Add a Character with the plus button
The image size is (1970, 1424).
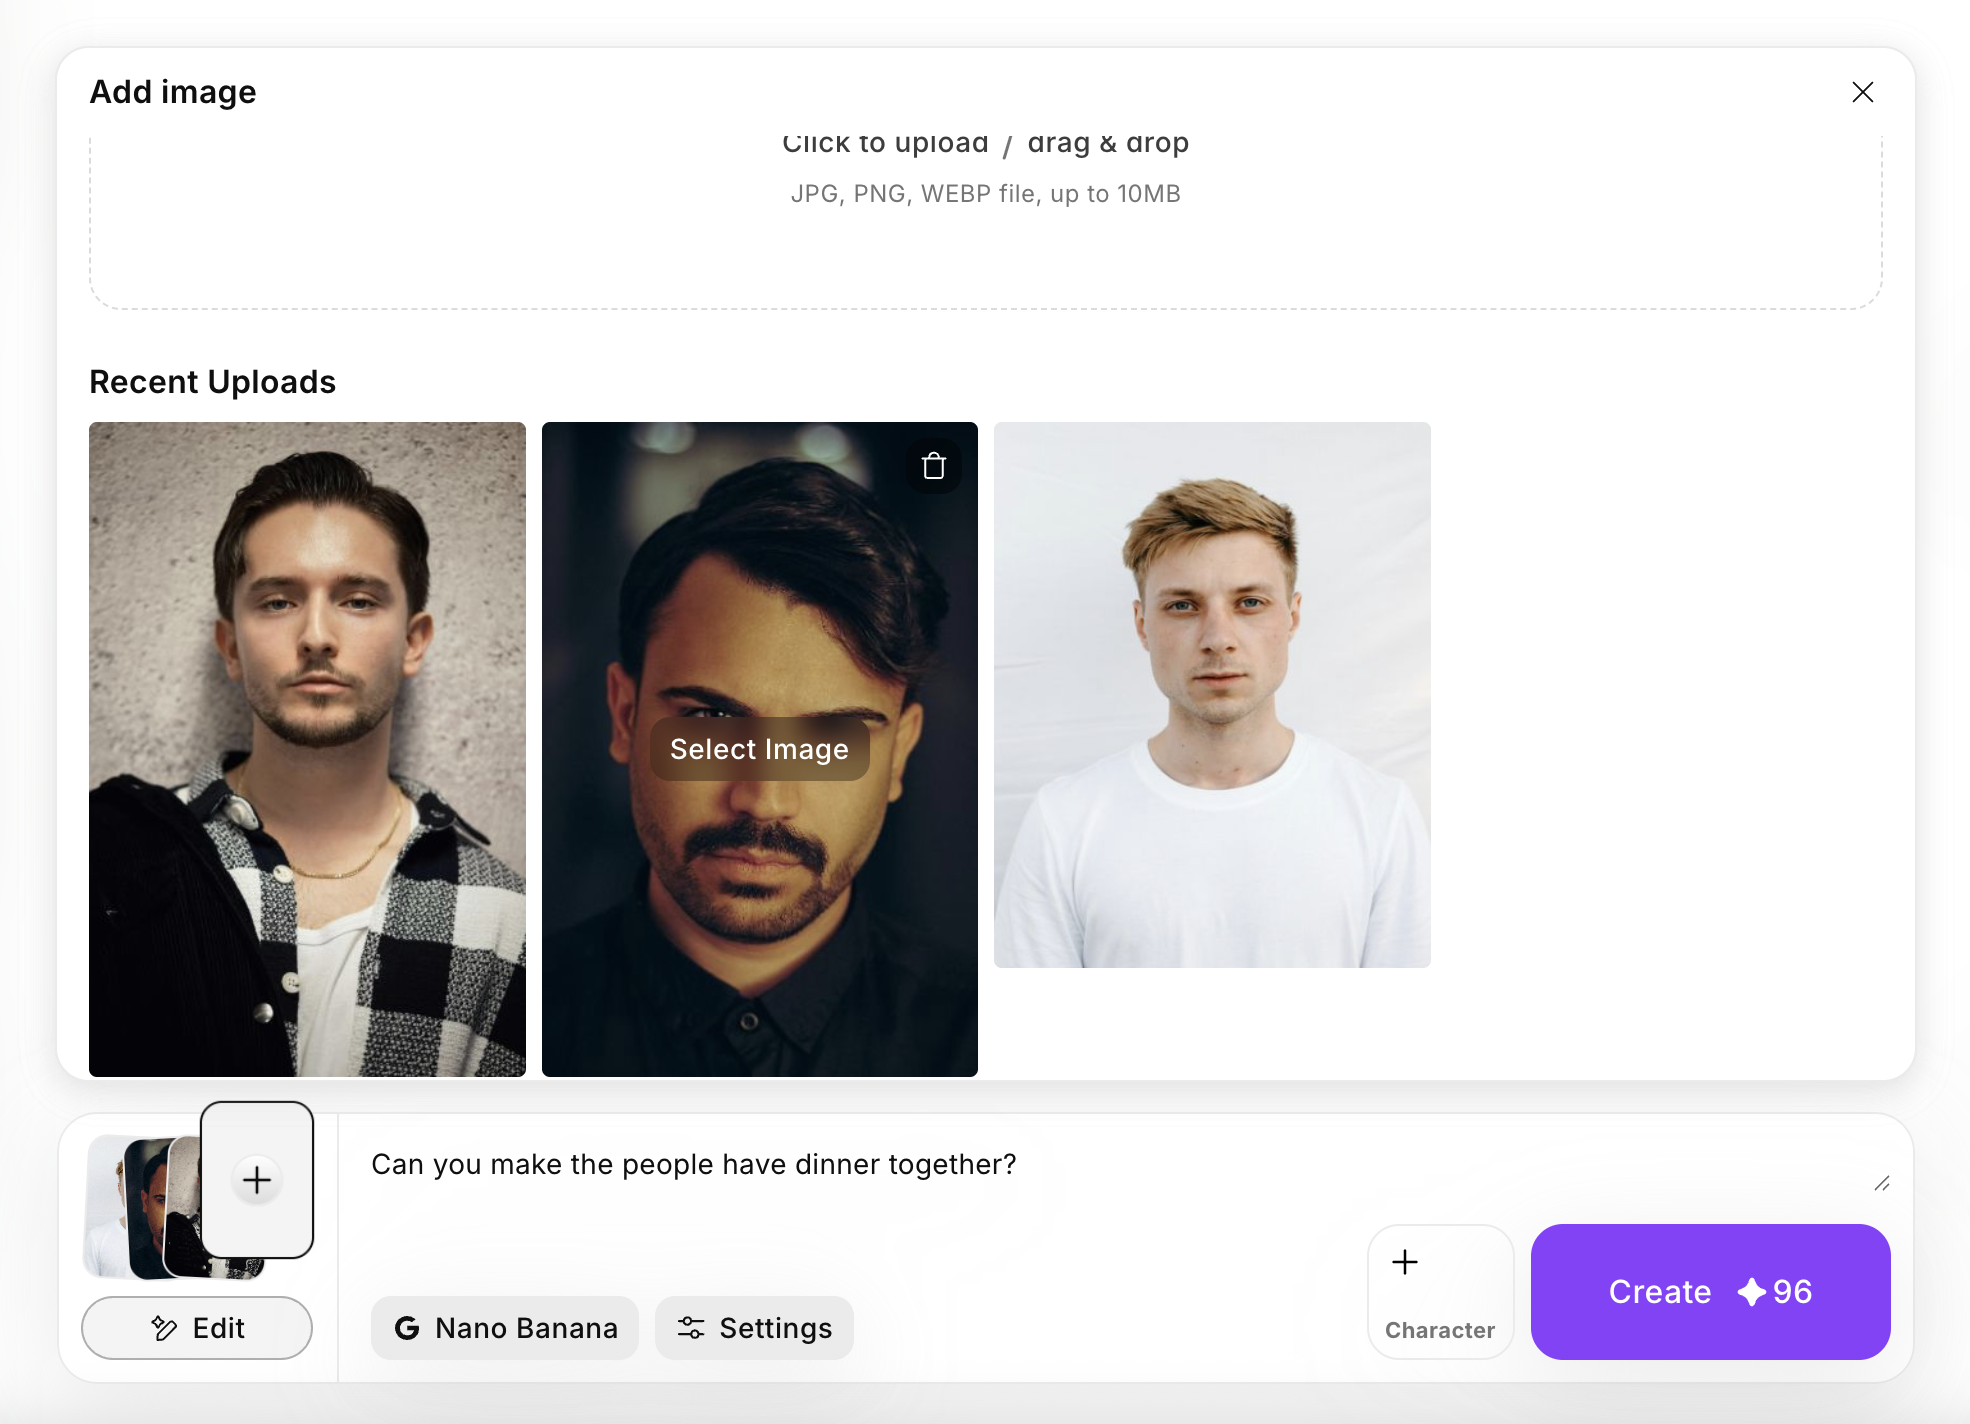click(1405, 1262)
